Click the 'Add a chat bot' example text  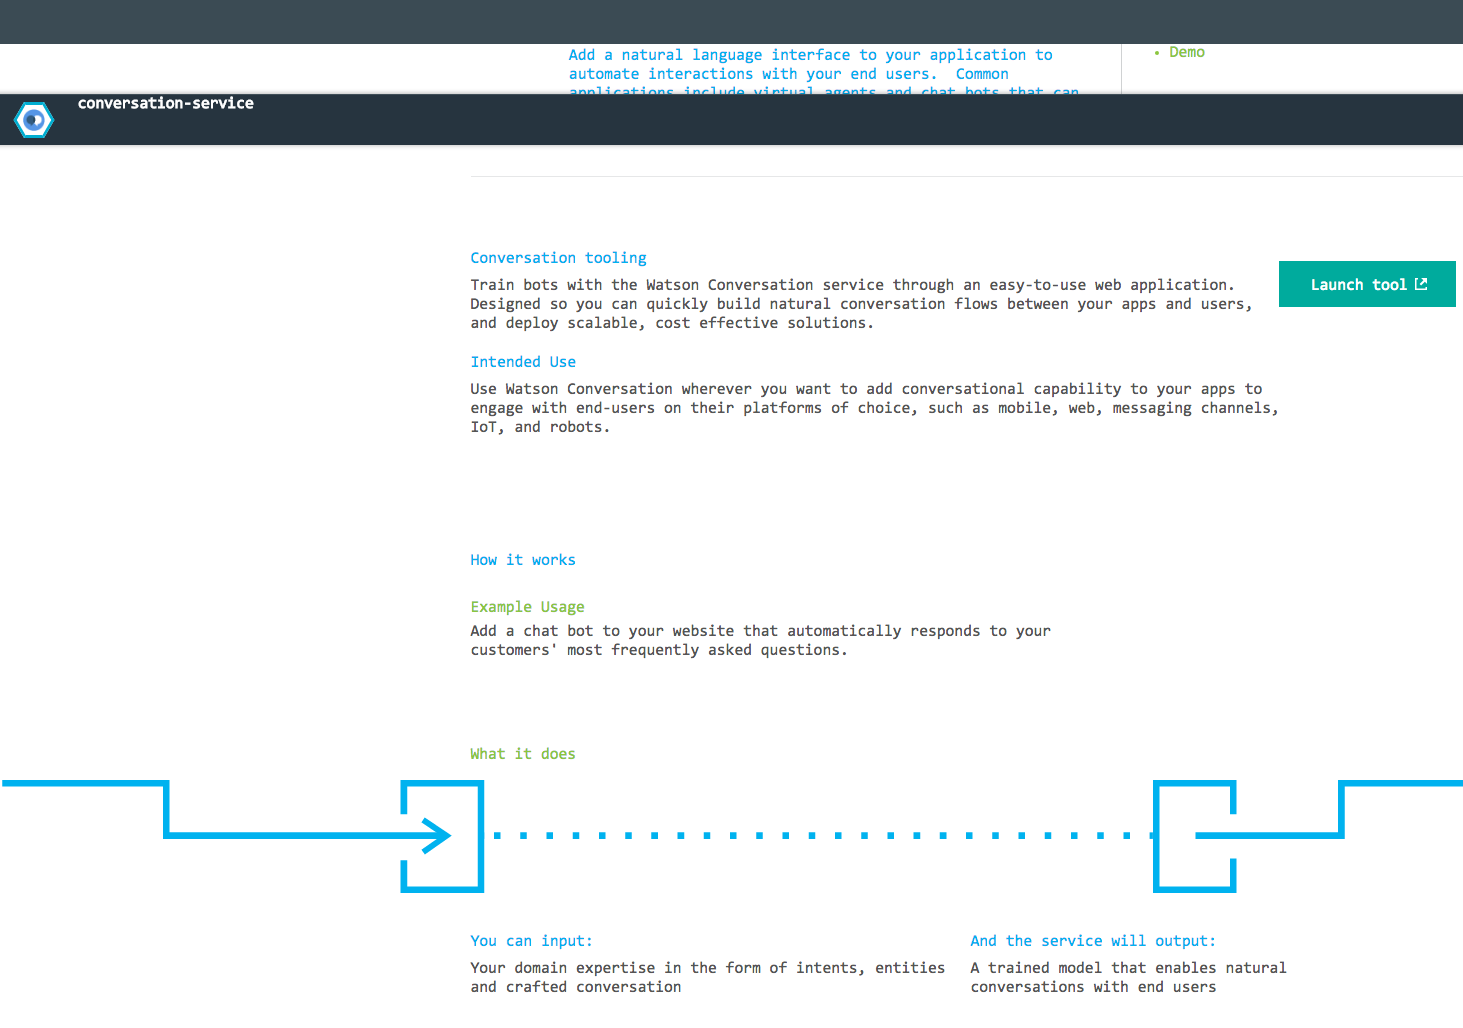click(x=760, y=640)
